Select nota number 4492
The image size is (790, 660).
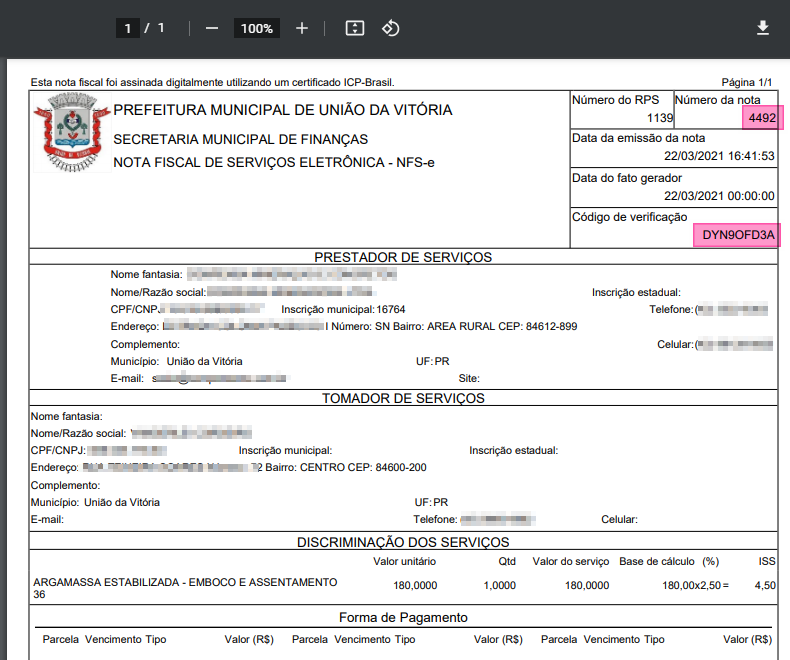pos(762,118)
